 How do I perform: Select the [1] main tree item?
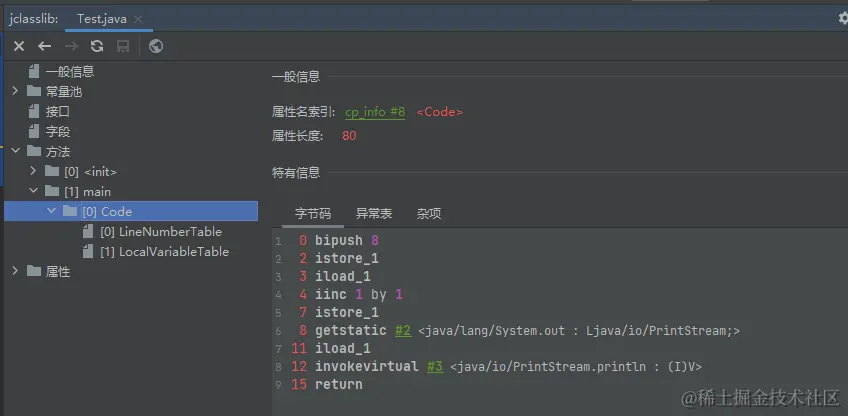tap(88, 192)
